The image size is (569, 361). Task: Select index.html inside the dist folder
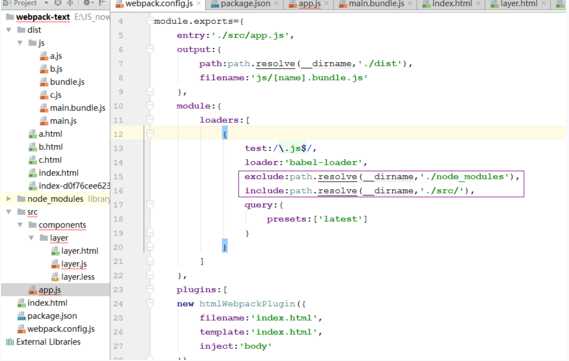pyautogui.click(x=58, y=173)
